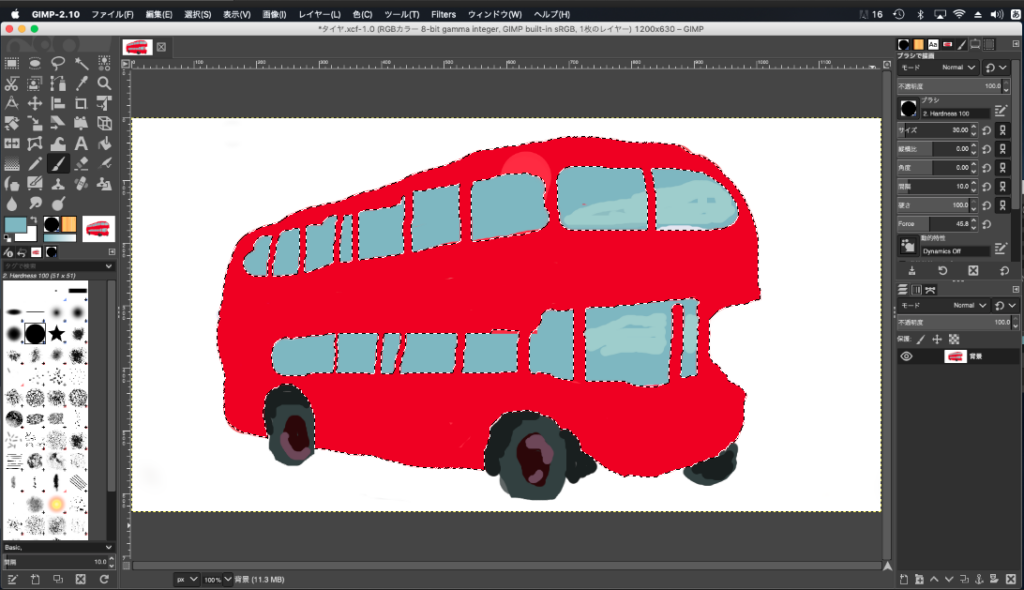This screenshot has height=590, width=1024.
Task: Select the Fuzzy Select magic wand tool
Action: point(82,63)
